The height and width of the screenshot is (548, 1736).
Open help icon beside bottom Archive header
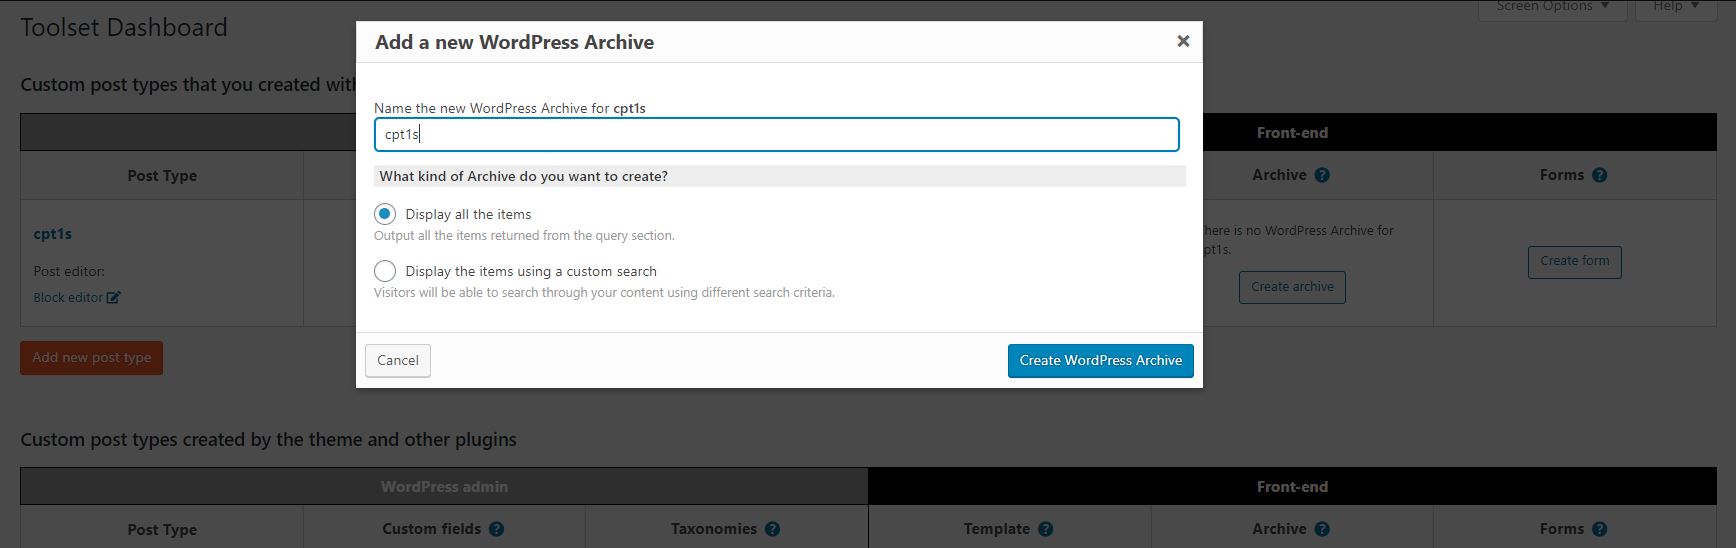(x=1322, y=529)
